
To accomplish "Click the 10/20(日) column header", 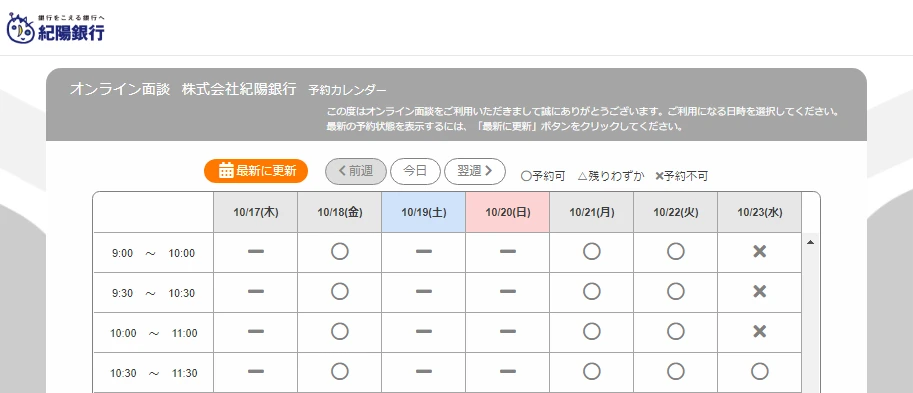I will pos(508,213).
